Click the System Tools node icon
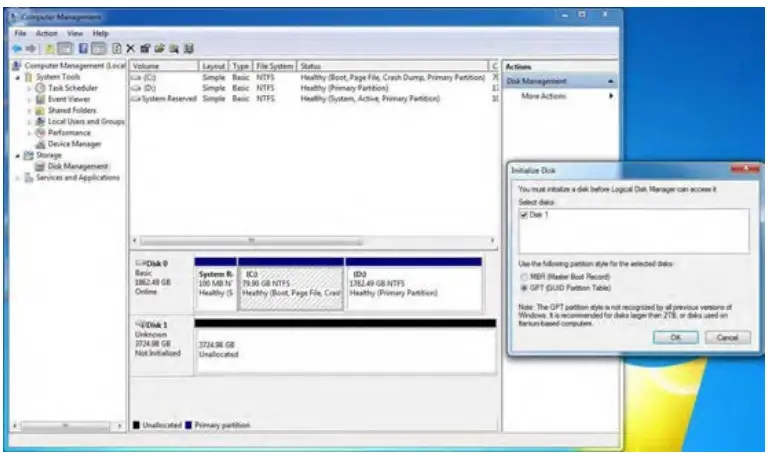Screen dimensions: 769x457 point(29,77)
